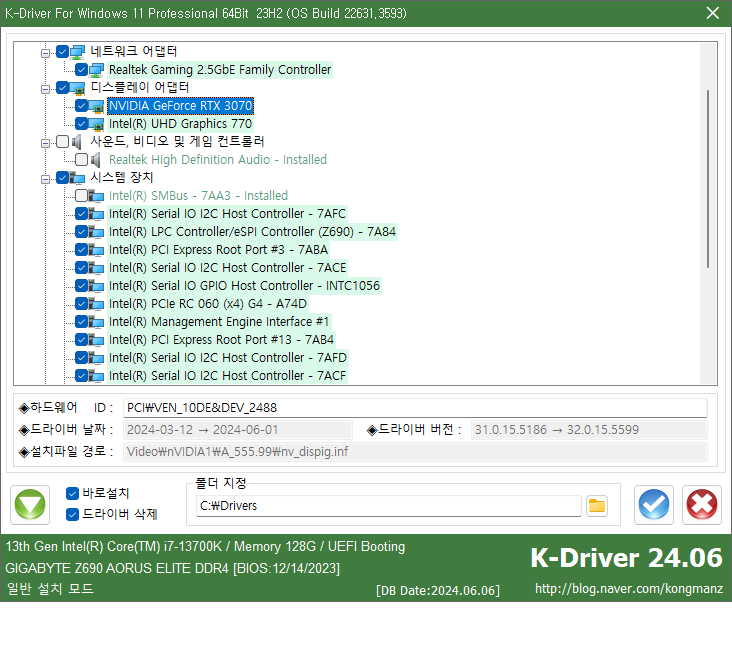
Task: Collapse the 네트워크 어댑터 tree node
Action: pos(45,53)
